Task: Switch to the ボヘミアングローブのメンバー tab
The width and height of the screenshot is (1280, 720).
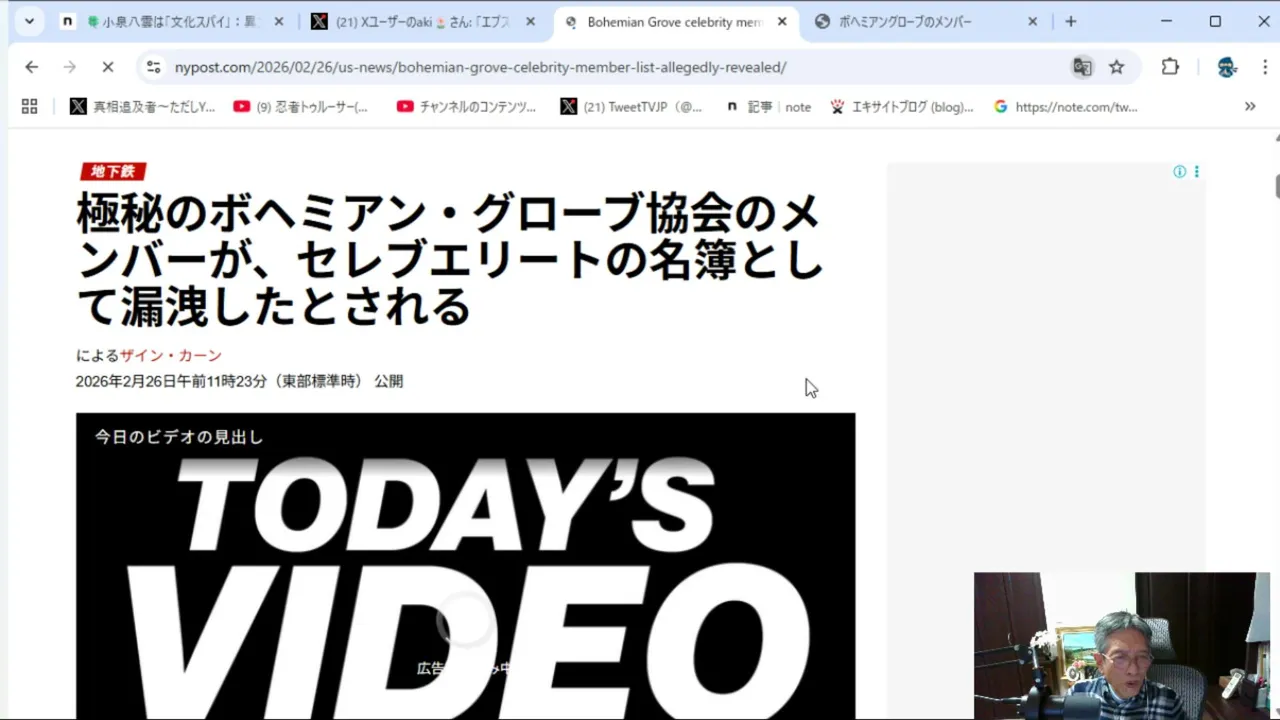Action: (x=926, y=21)
